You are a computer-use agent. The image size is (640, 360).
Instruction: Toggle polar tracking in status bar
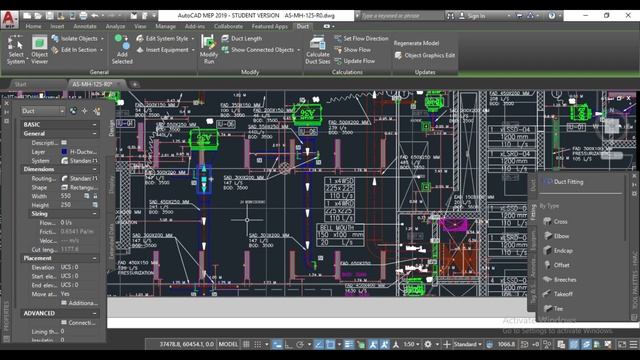(300, 344)
